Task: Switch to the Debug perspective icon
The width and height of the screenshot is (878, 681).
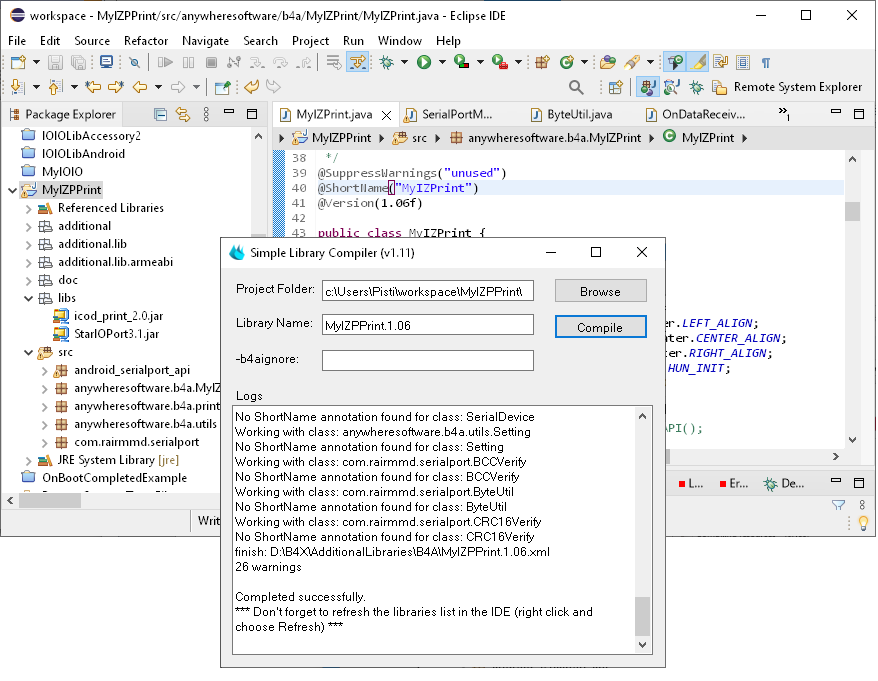Action: coord(696,87)
